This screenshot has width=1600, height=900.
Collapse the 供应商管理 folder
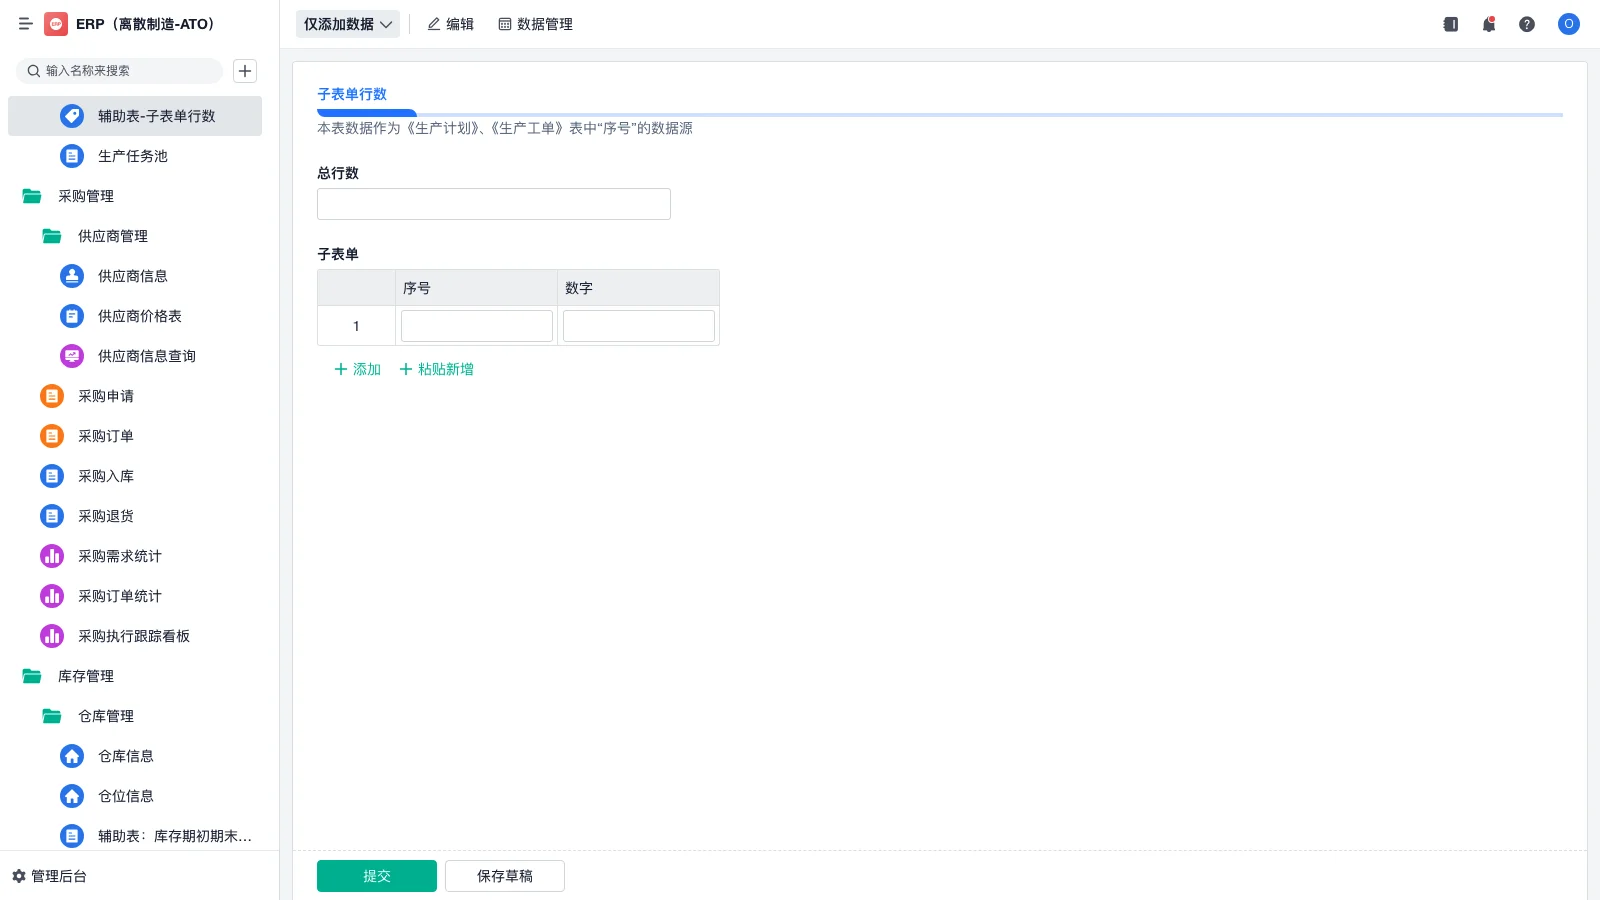(x=112, y=236)
